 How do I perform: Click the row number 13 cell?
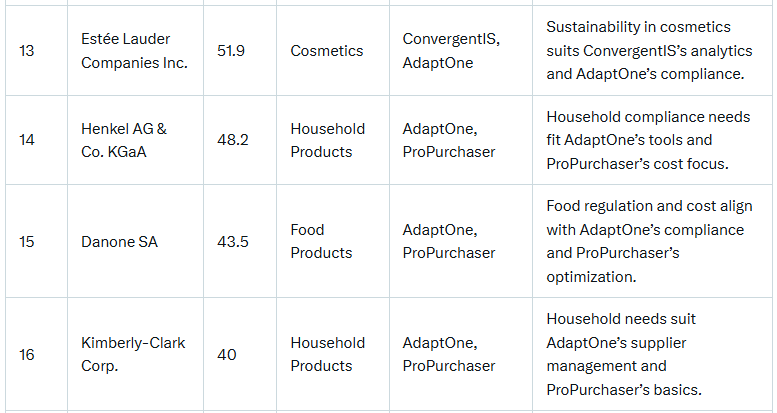[27, 50]
